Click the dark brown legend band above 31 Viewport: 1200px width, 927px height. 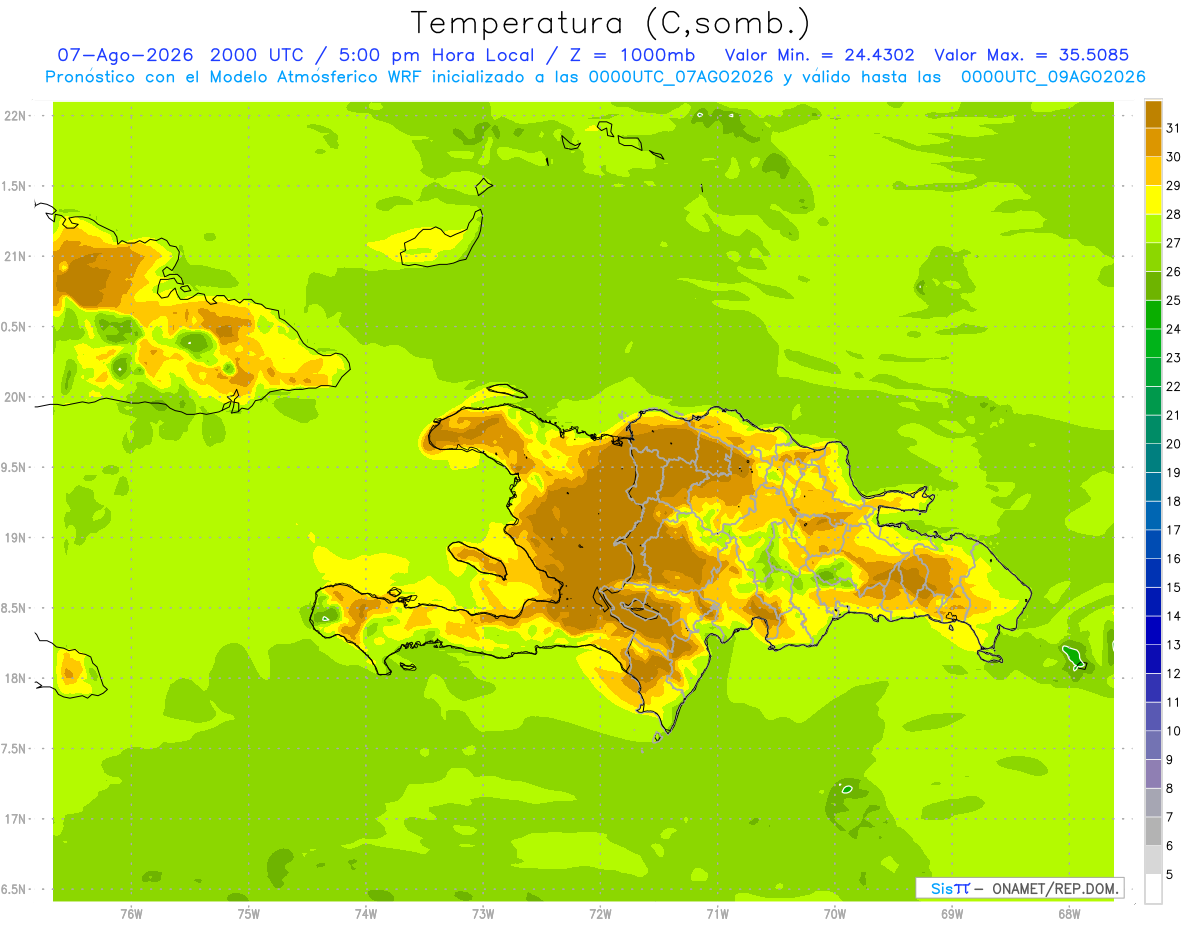point(1153,114)
